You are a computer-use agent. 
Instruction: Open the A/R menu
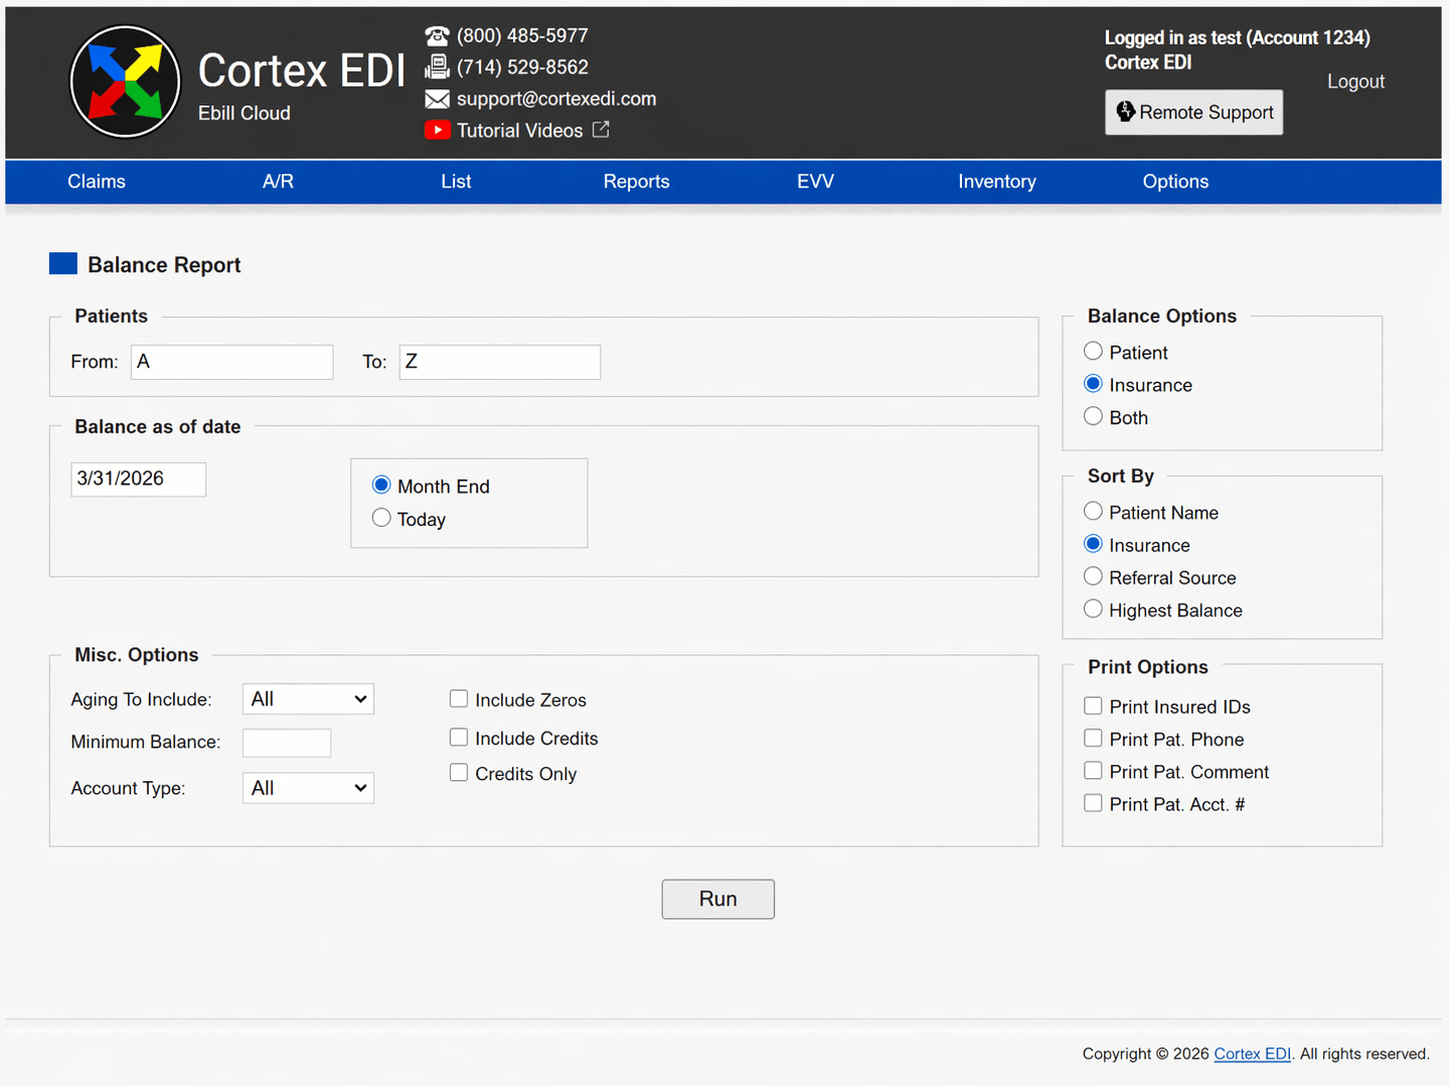pos(278,182)
